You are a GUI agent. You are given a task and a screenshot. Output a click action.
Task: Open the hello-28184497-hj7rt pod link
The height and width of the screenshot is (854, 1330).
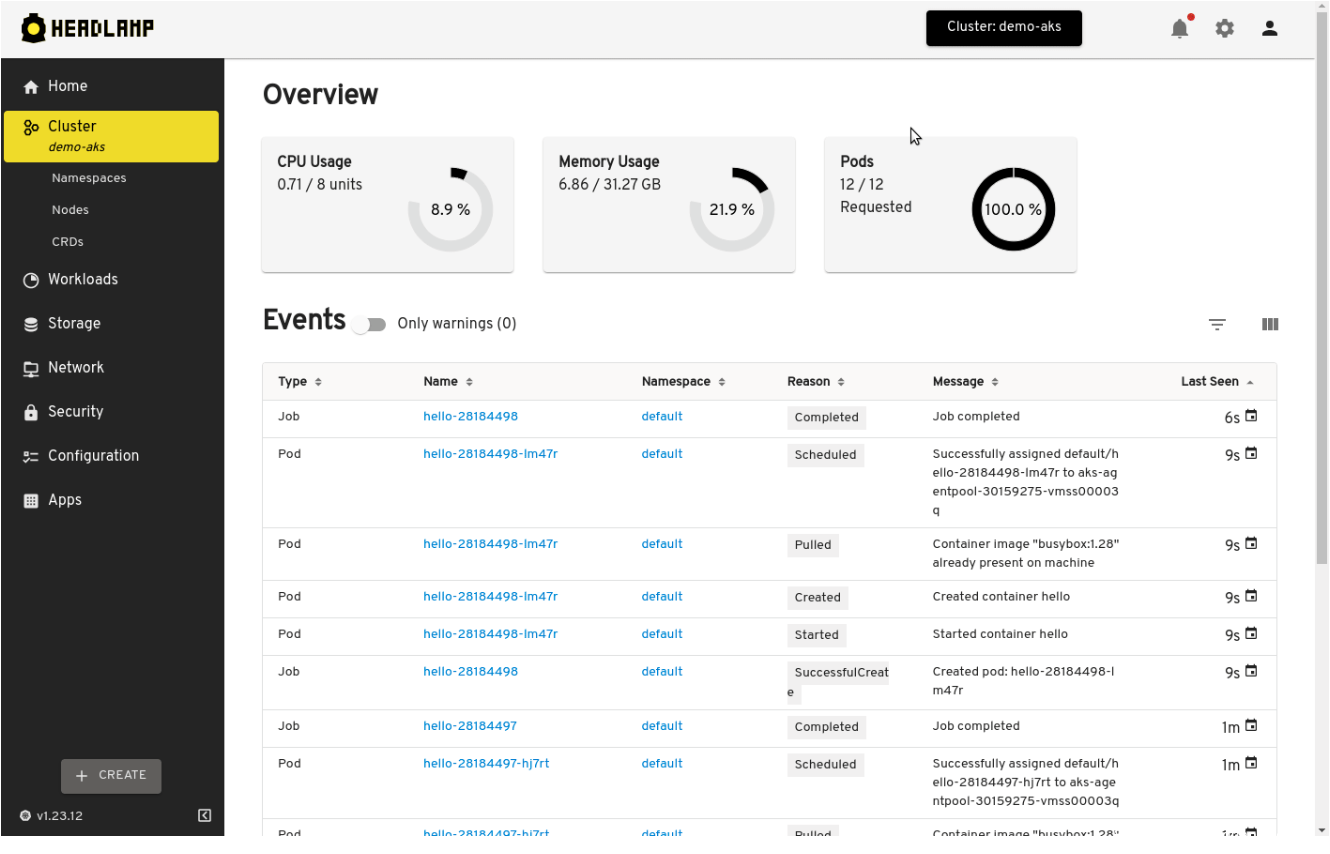[x=486, y=764]
